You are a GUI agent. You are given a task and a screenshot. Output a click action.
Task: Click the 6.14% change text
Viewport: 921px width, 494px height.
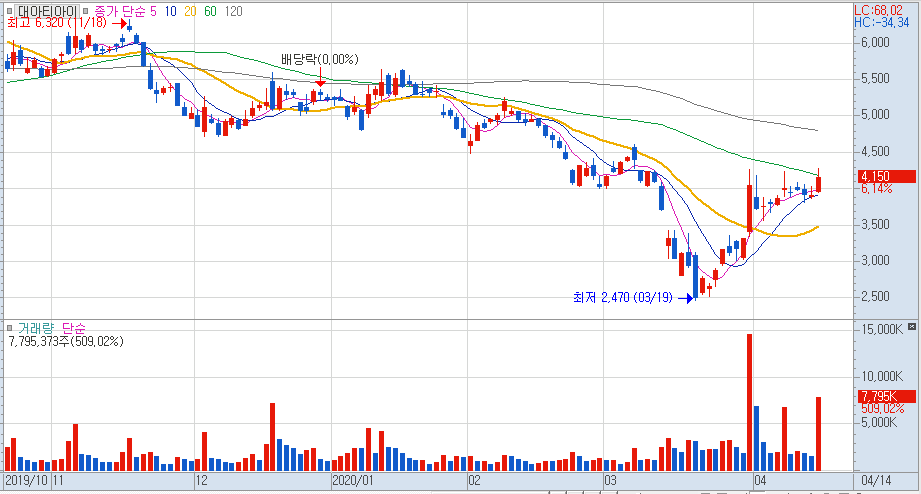876,189
